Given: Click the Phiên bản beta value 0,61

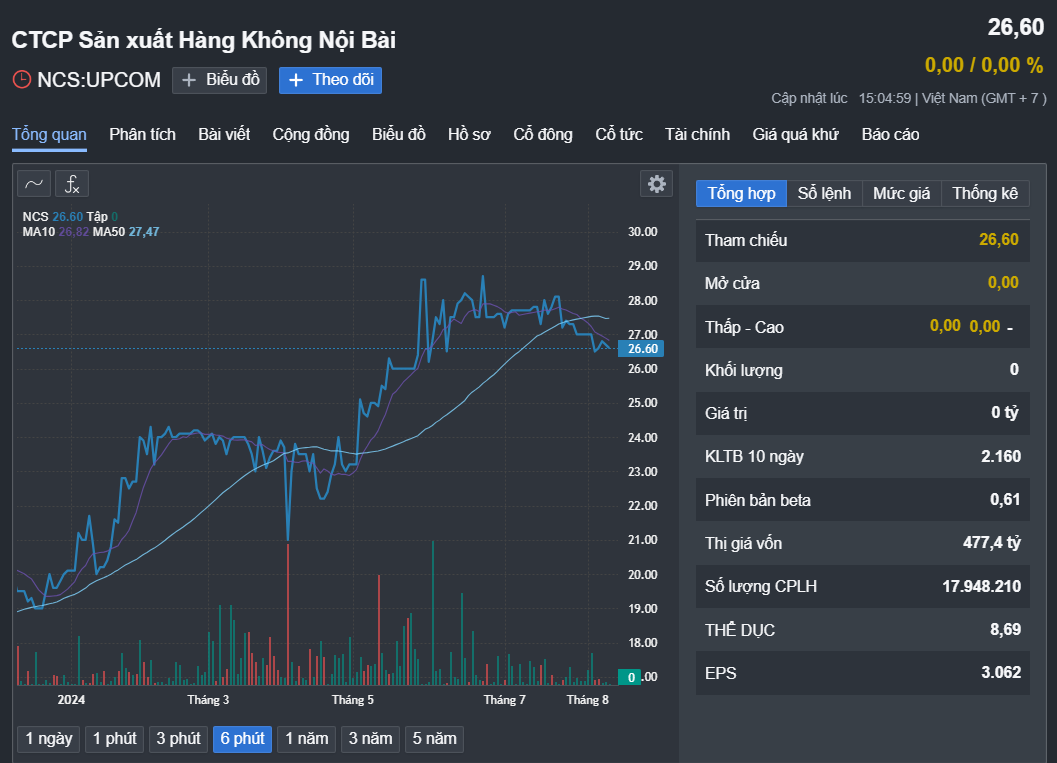Looking at the screenshot, I should [x=1004, y=499].
